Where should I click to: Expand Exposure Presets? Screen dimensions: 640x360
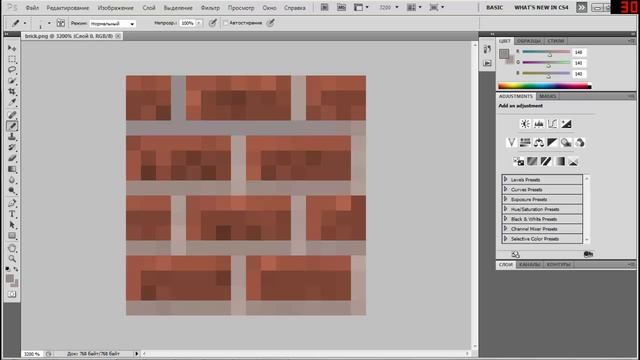coord(506,199)
